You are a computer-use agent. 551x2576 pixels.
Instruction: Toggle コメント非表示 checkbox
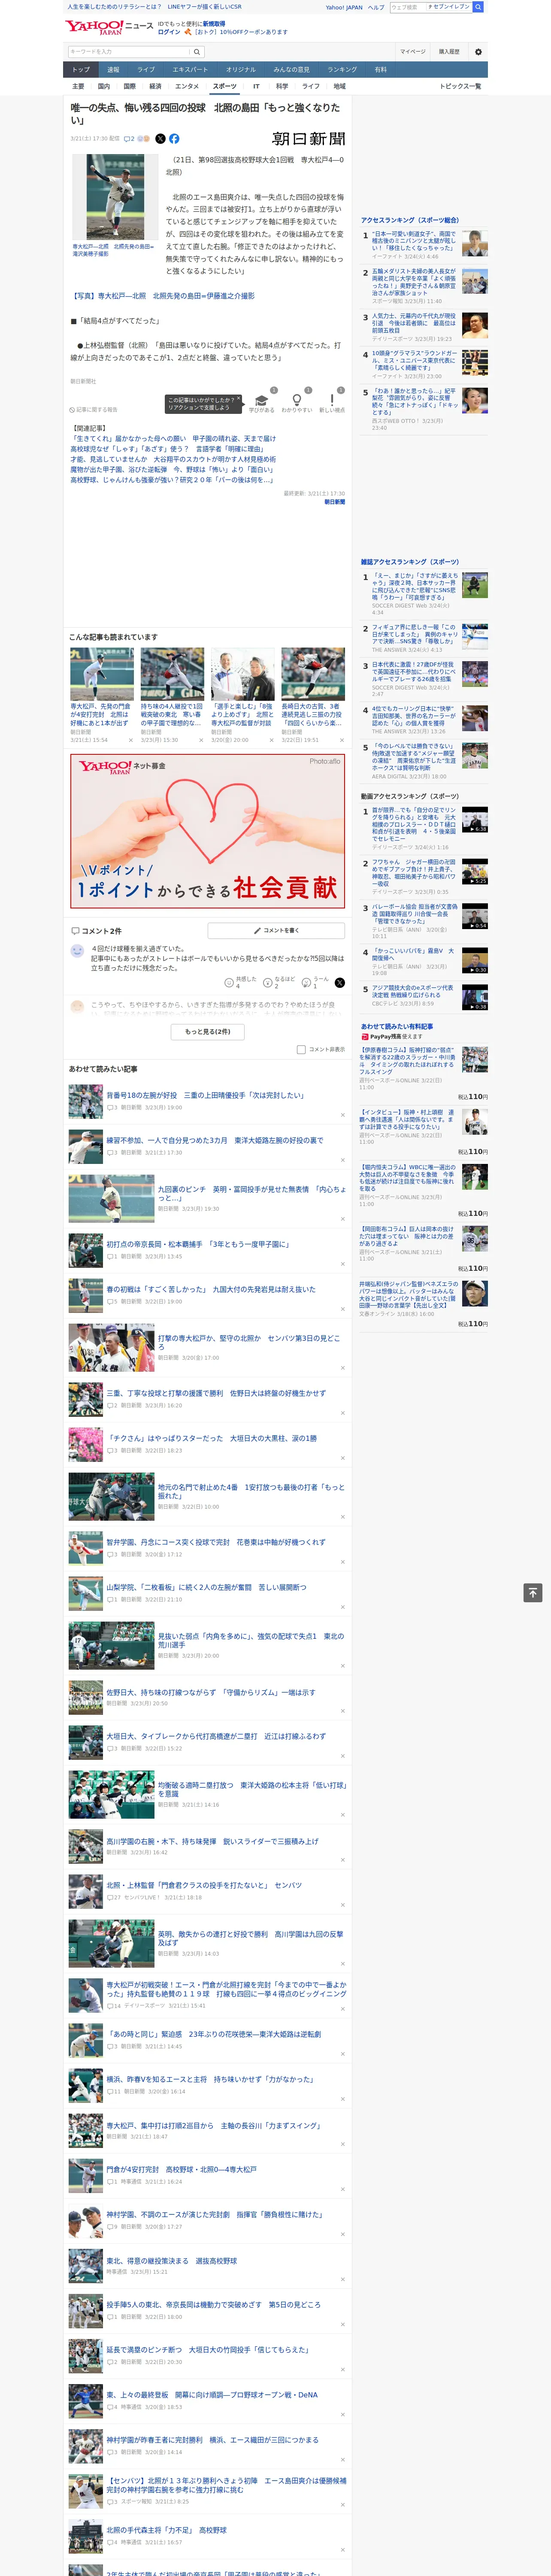[301, 1050]
